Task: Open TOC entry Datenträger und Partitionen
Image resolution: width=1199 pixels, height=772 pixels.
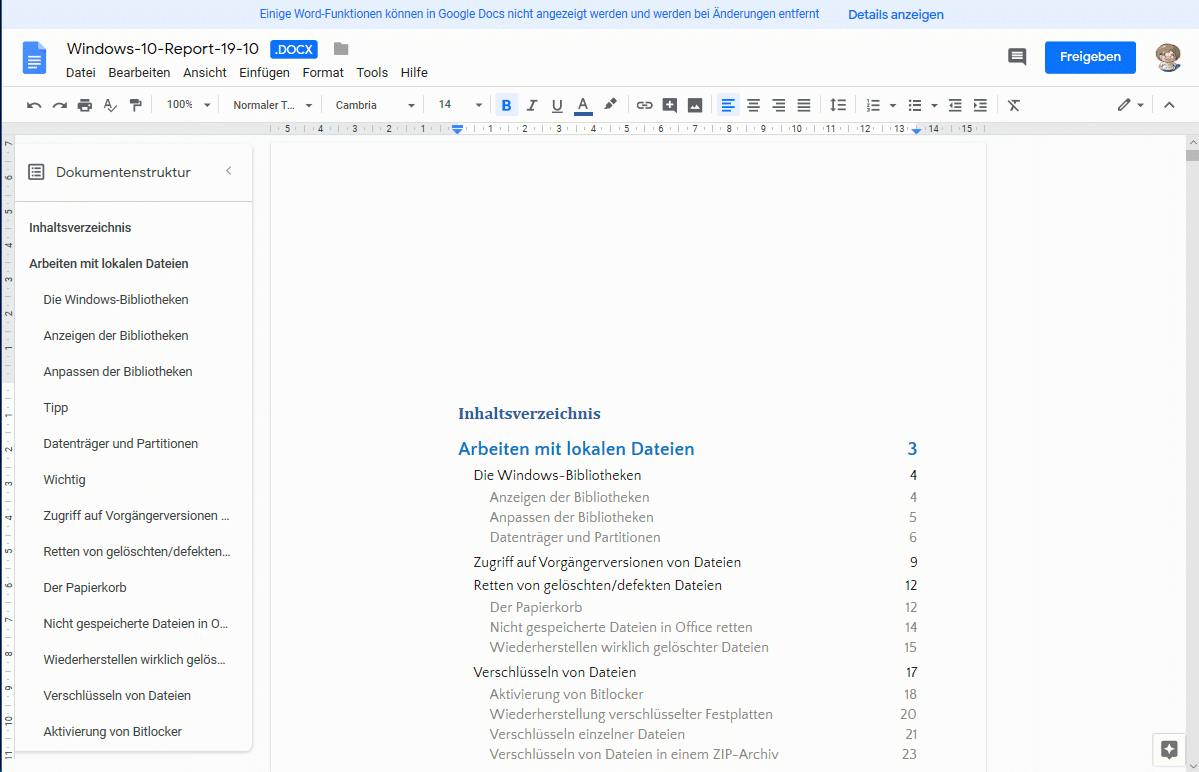Action: click(575, 537)
